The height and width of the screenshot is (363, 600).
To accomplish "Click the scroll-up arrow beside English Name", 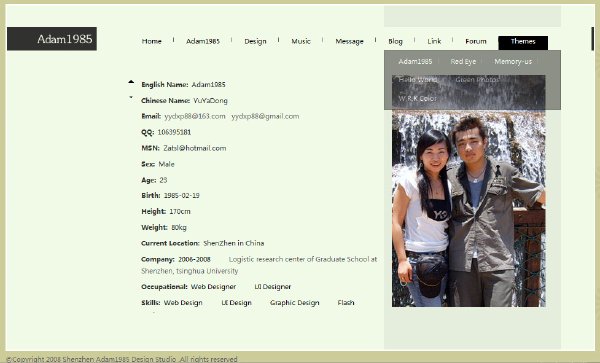I will (131, 81).
